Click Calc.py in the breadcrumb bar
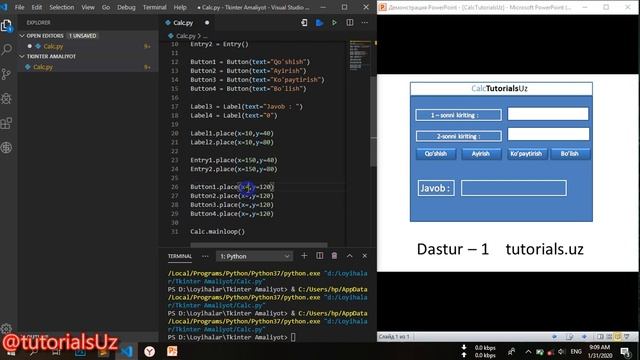The height and width of the screenshot is (360, 640). tap(186, 36)
